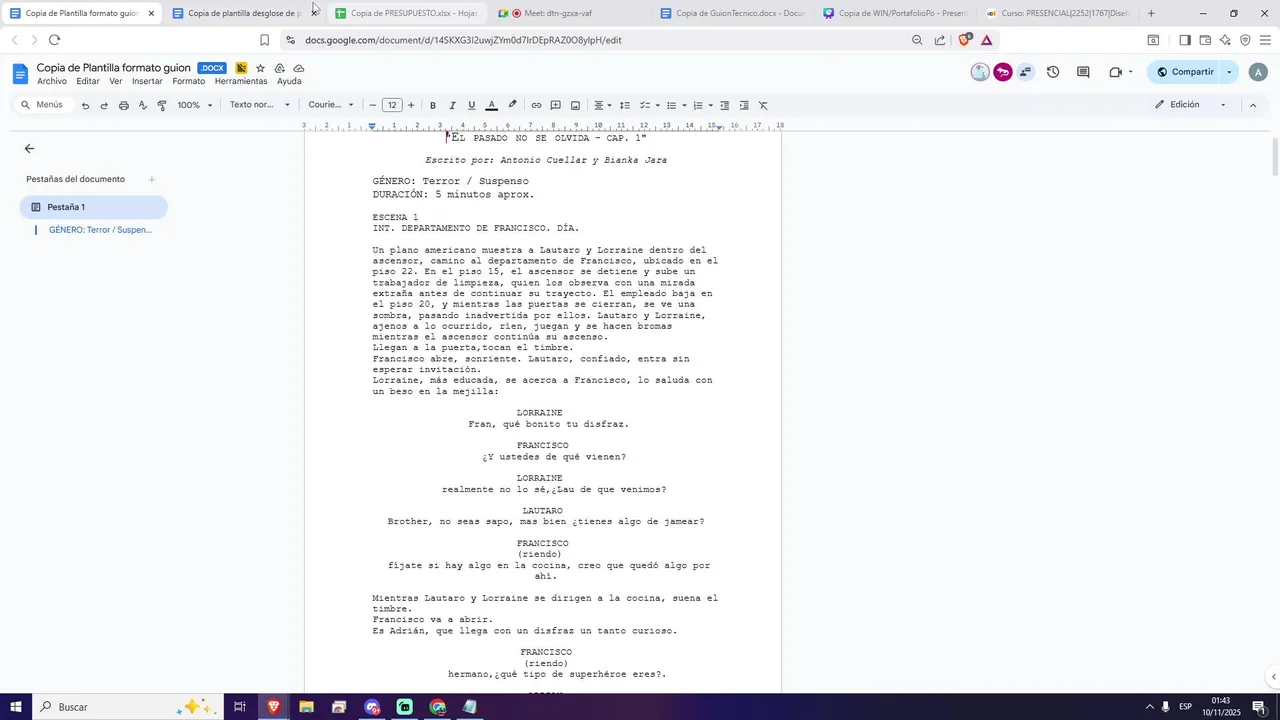Toggle italic formatting
This screenshot has width=1280, height=720.
452,105
